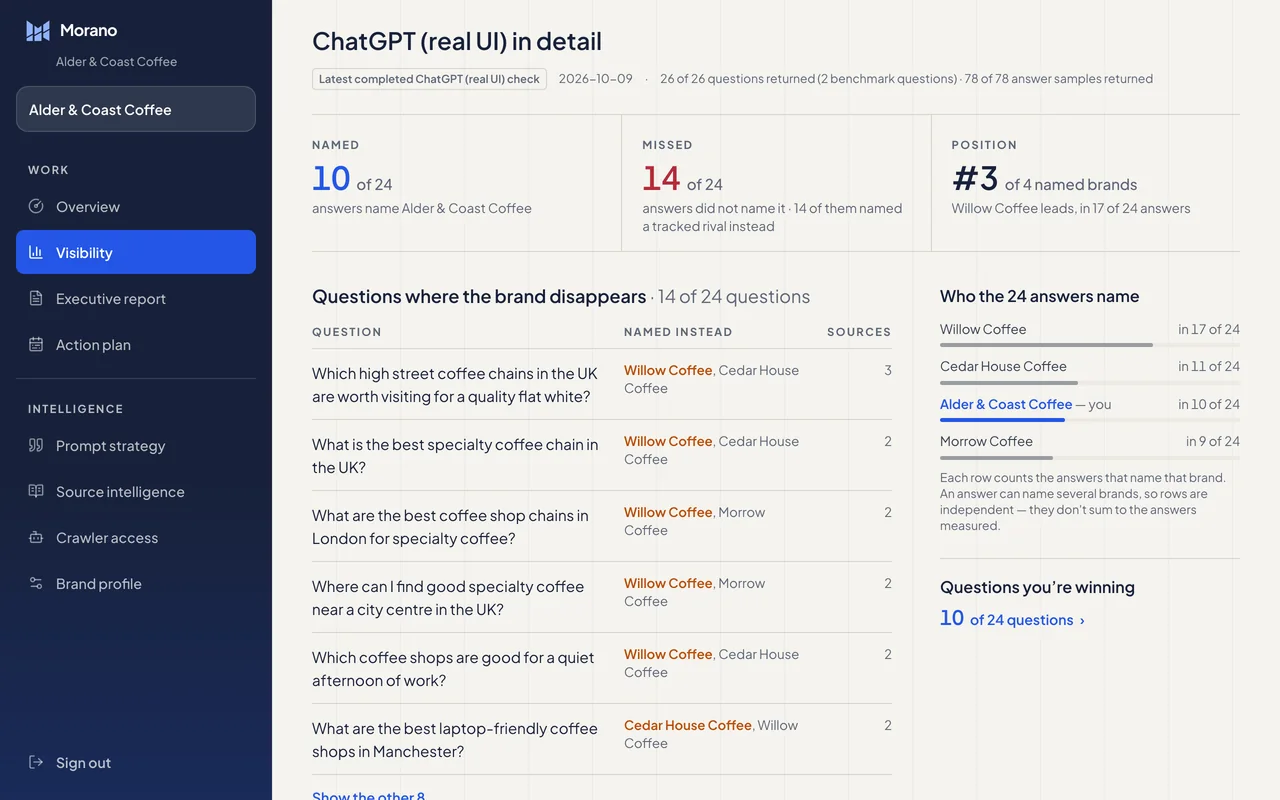This screenshot has width=1280, height=800.
Task: Click the Action plan calendar icon
Action: 36,345
